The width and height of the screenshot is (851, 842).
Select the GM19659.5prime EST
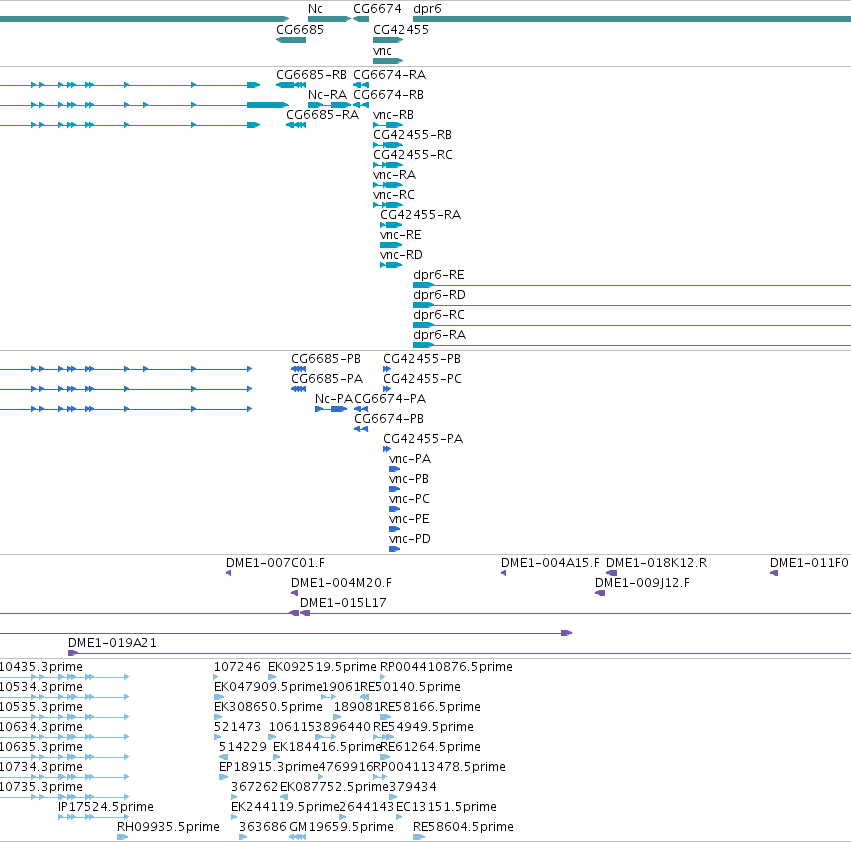(341, 827)
